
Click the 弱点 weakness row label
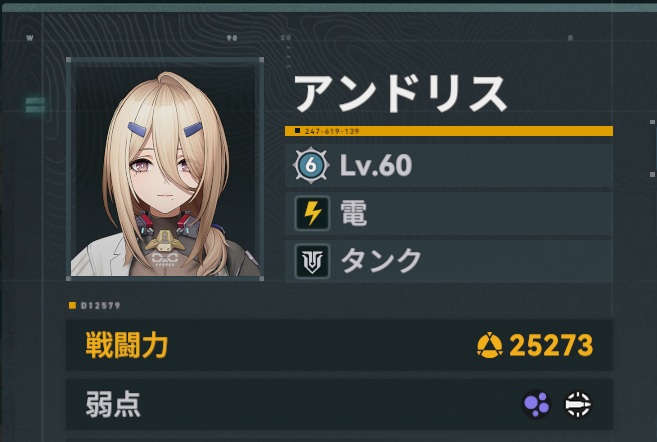(113, 404)
